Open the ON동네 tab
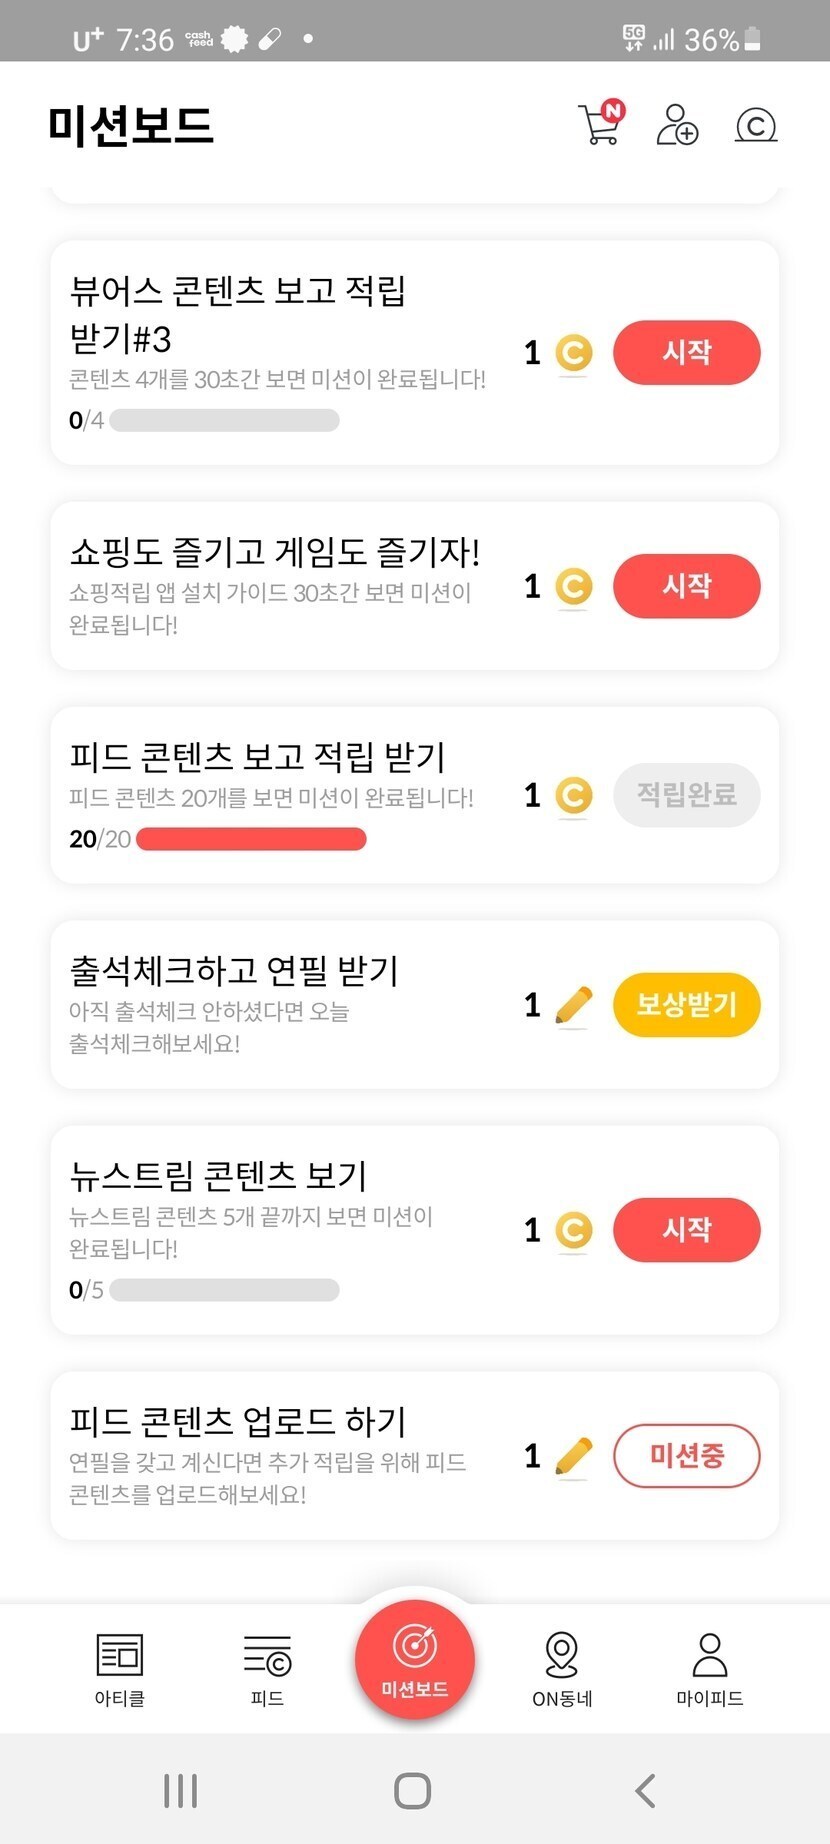The image size is (830, 1844). (x=562, y=1668)
